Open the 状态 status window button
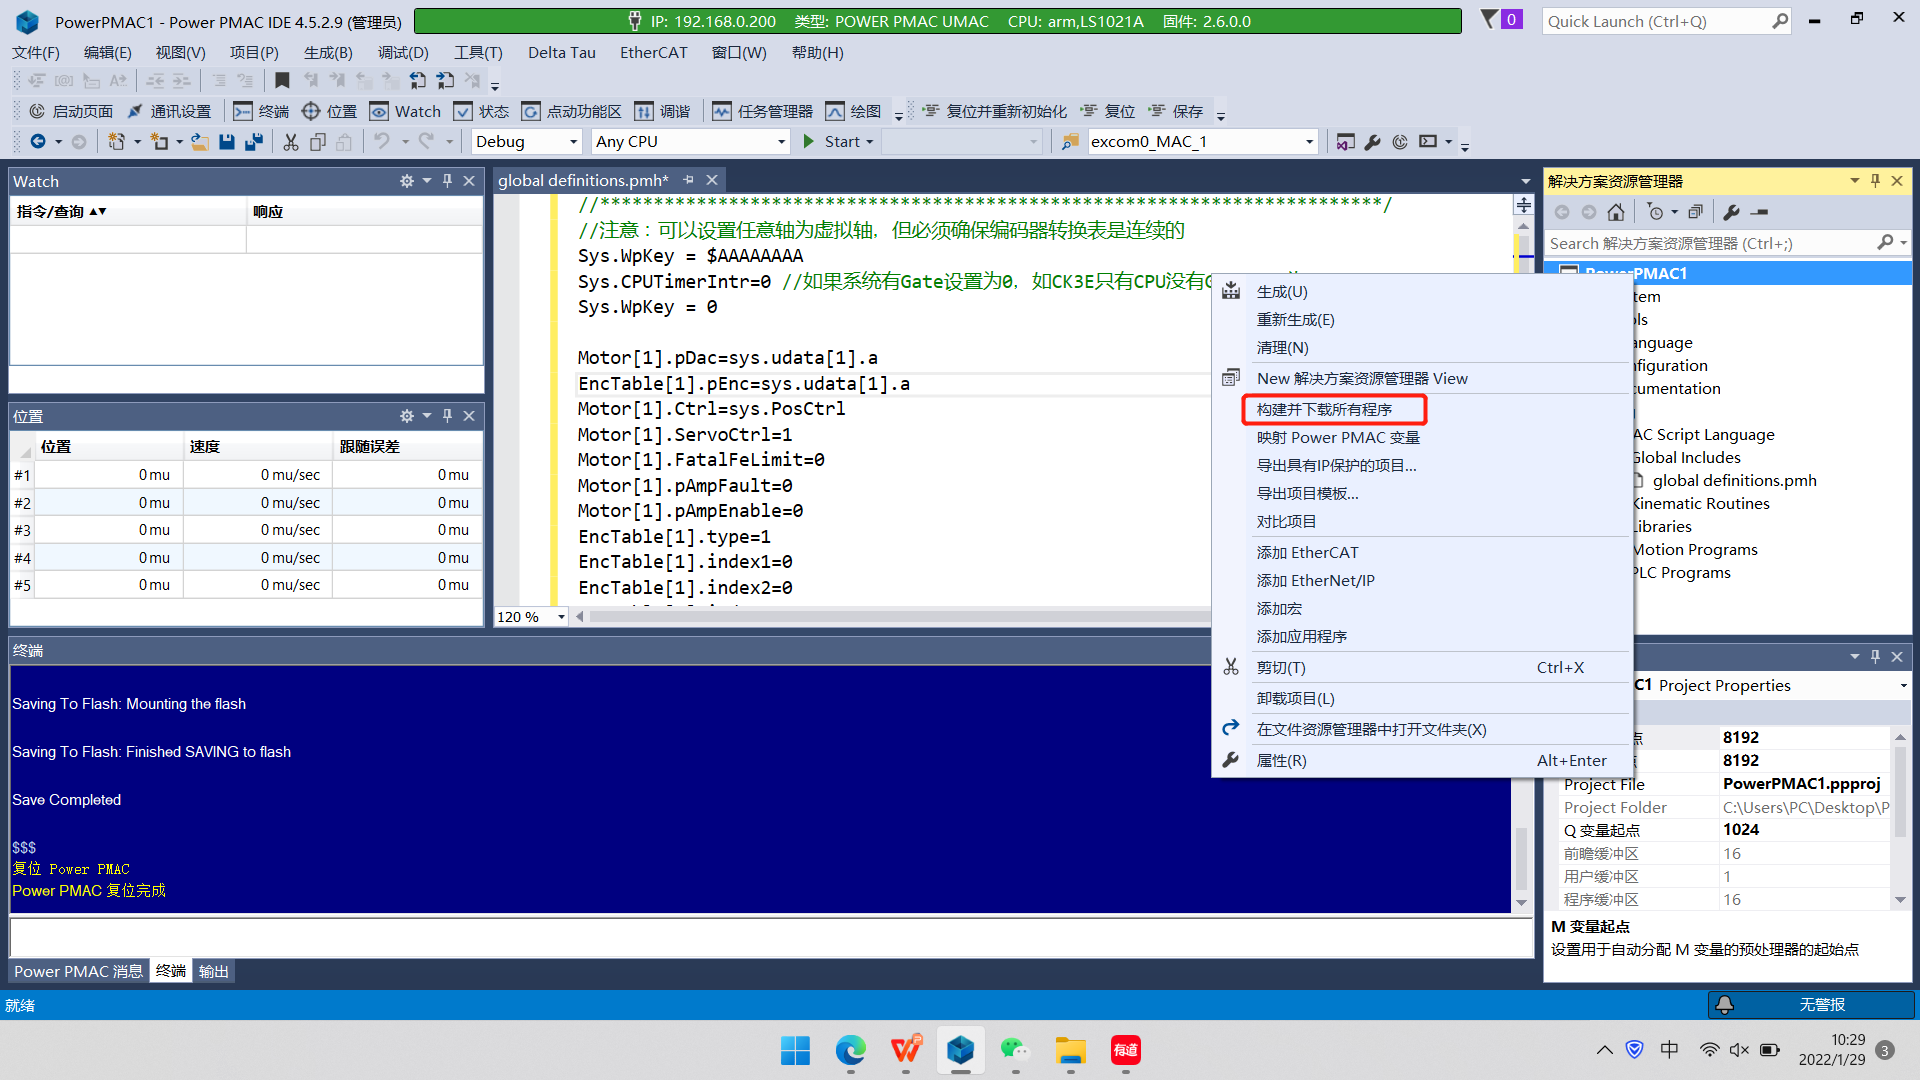 (x=481, y=111)
